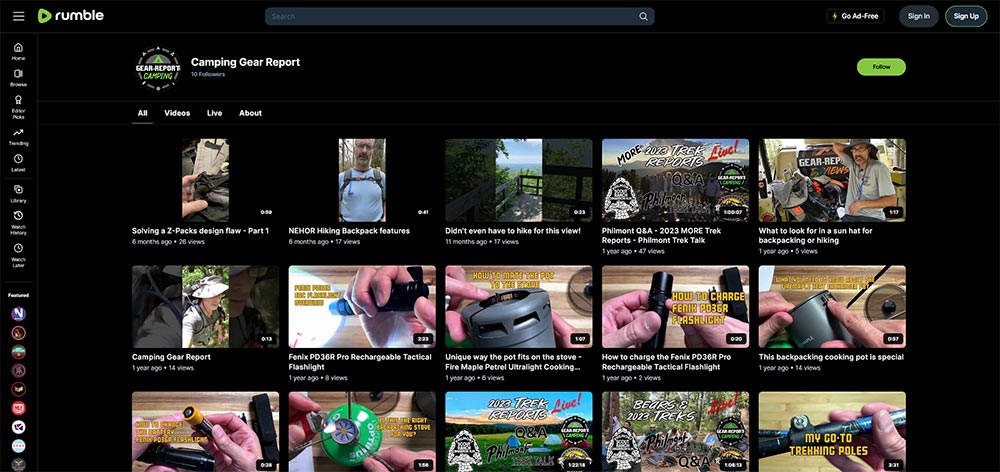The width and height of the screenshot is (1000, 472).
Task: Click the Rumble logo
Action: [70, 16]
